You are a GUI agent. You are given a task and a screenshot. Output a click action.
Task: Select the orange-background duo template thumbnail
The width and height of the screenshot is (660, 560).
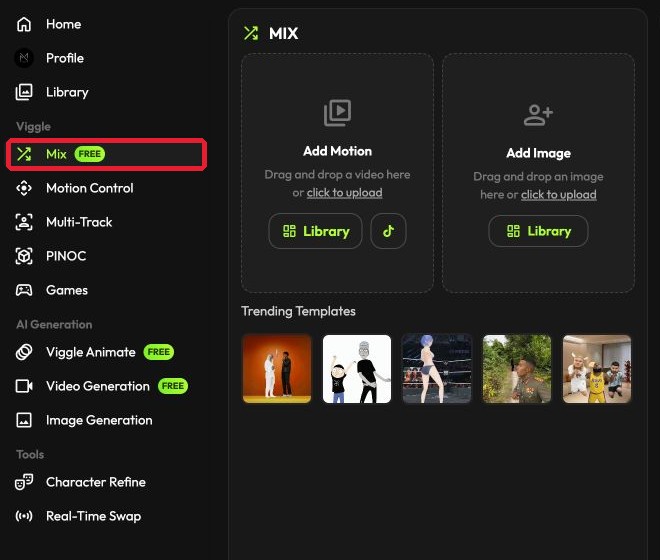point(277,369)
